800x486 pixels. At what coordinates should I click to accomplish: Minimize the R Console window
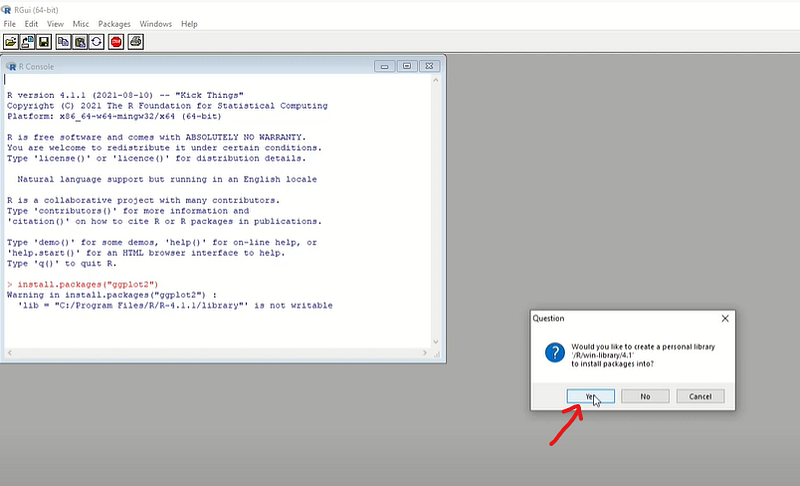pyautogui.click(x=384, y=66)
